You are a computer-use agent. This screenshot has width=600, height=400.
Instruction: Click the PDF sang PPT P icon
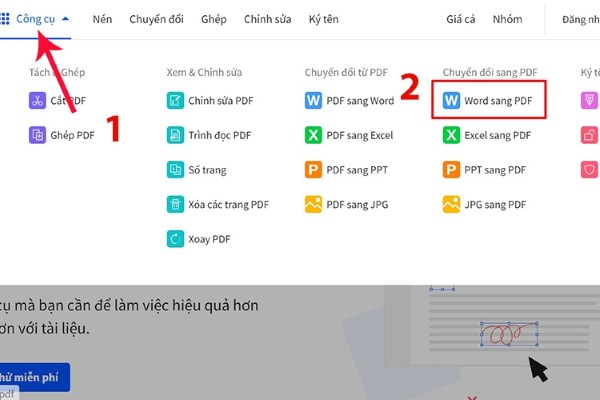coord(313,170)
